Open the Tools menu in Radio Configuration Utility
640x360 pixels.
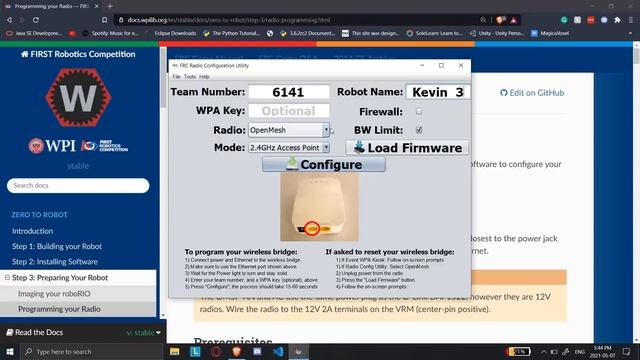click(190, 76)
